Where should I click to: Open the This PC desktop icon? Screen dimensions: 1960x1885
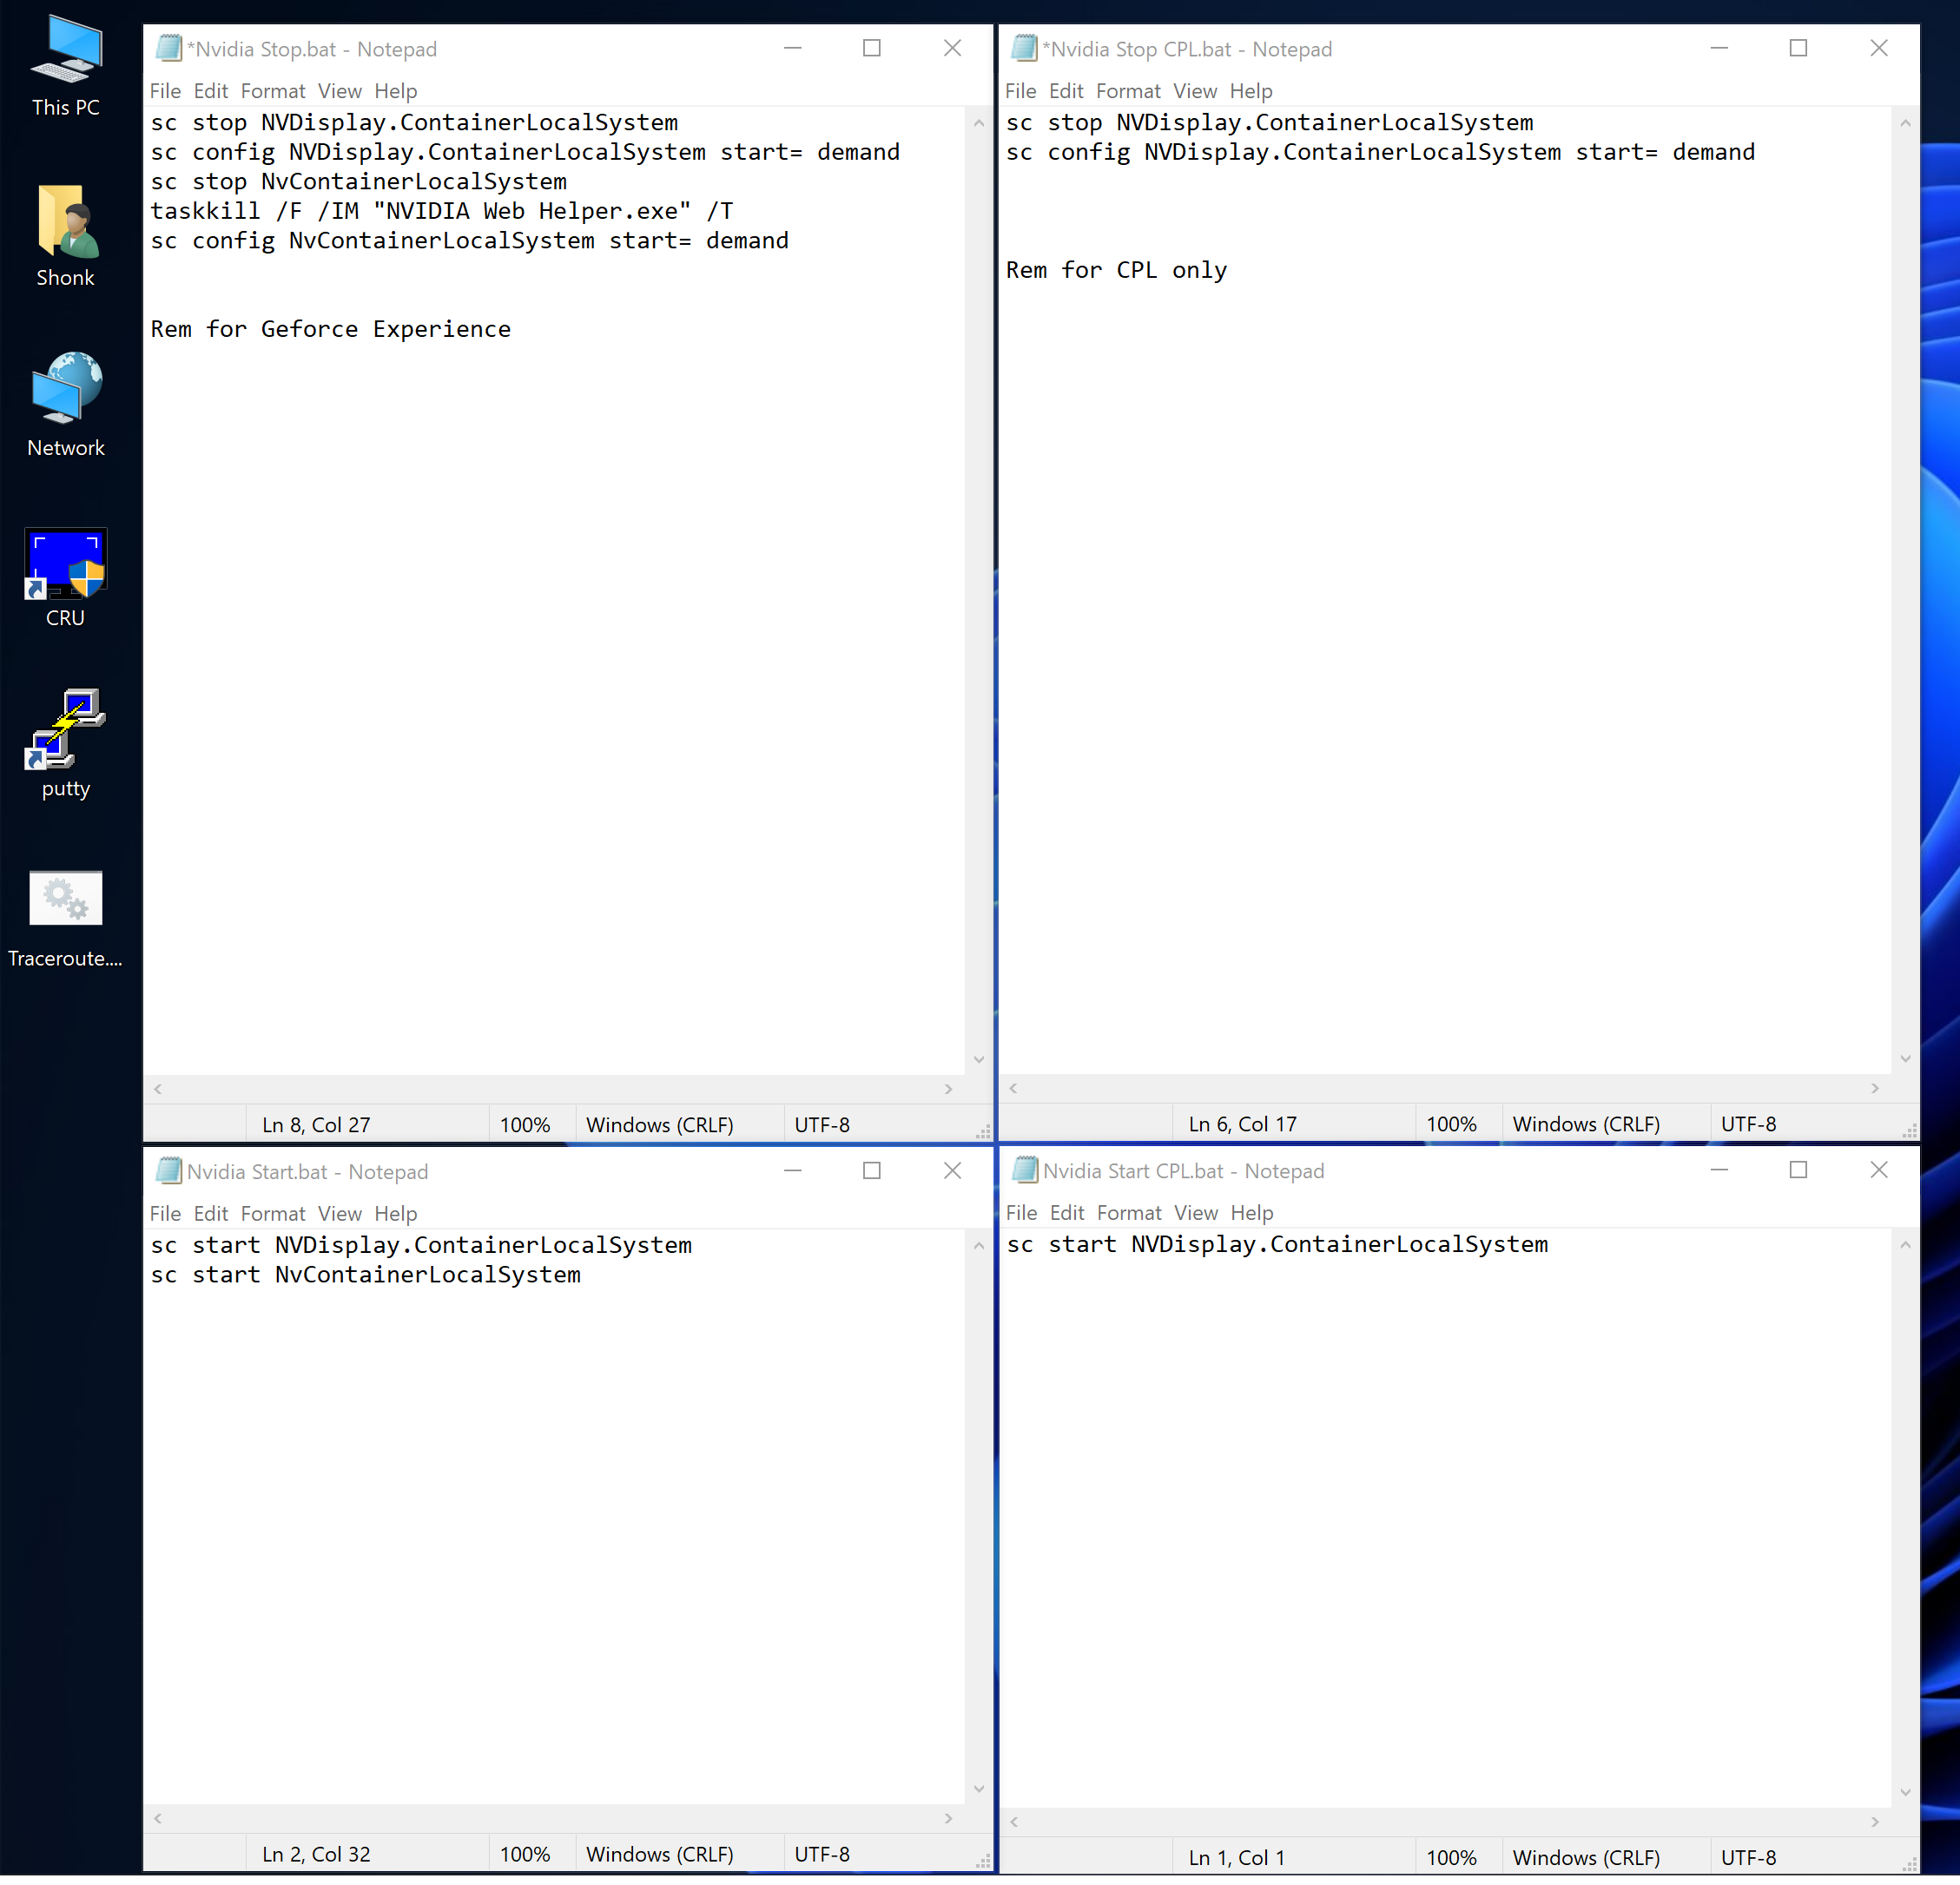point(66,52)
